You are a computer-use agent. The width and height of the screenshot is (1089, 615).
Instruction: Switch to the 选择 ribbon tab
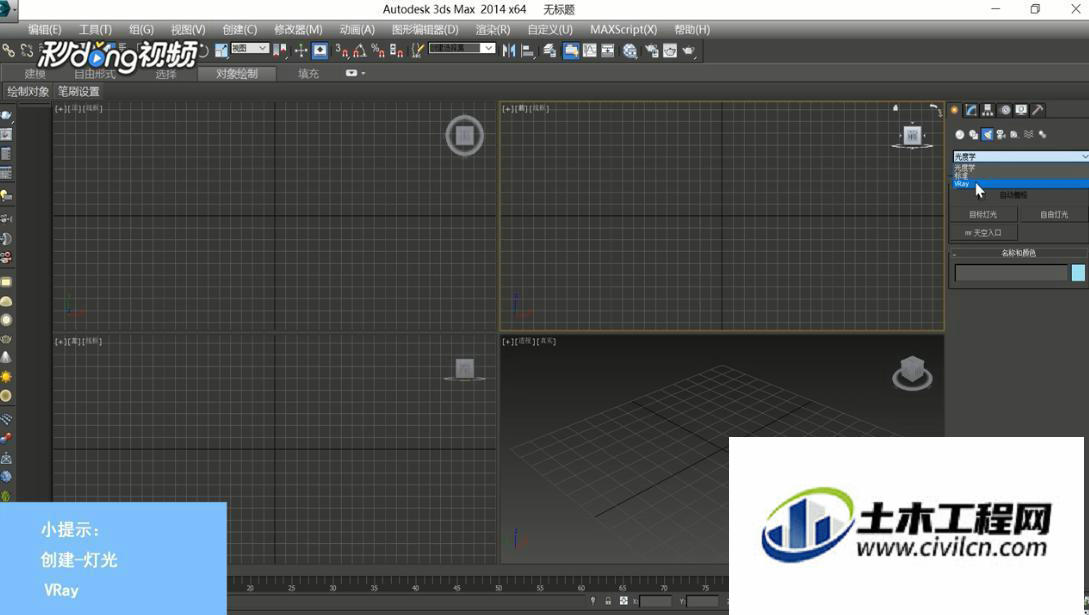pos(165,74)
